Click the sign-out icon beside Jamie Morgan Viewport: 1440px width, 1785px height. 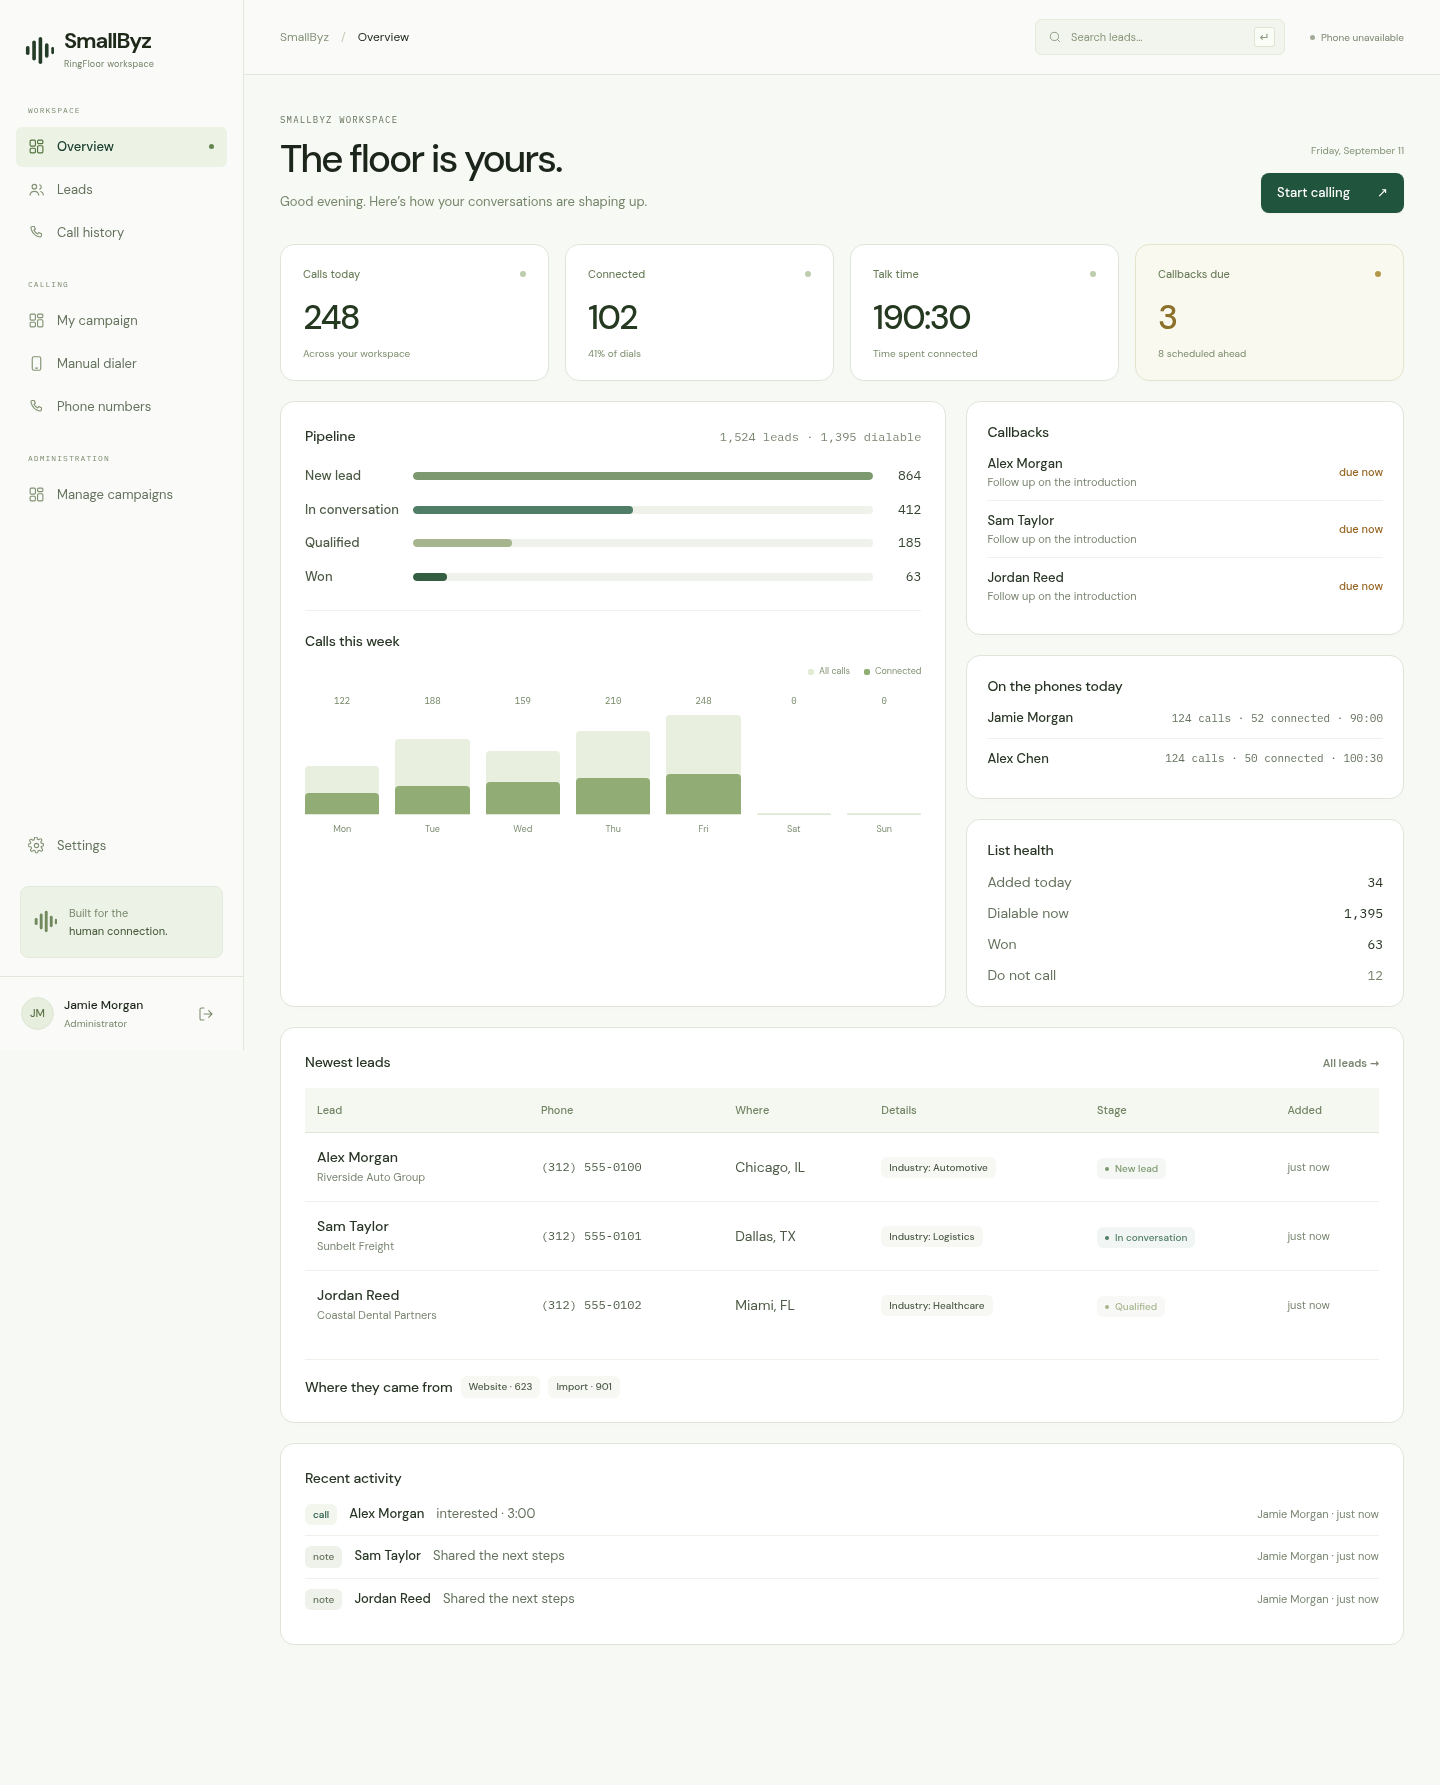point(206,1014)
